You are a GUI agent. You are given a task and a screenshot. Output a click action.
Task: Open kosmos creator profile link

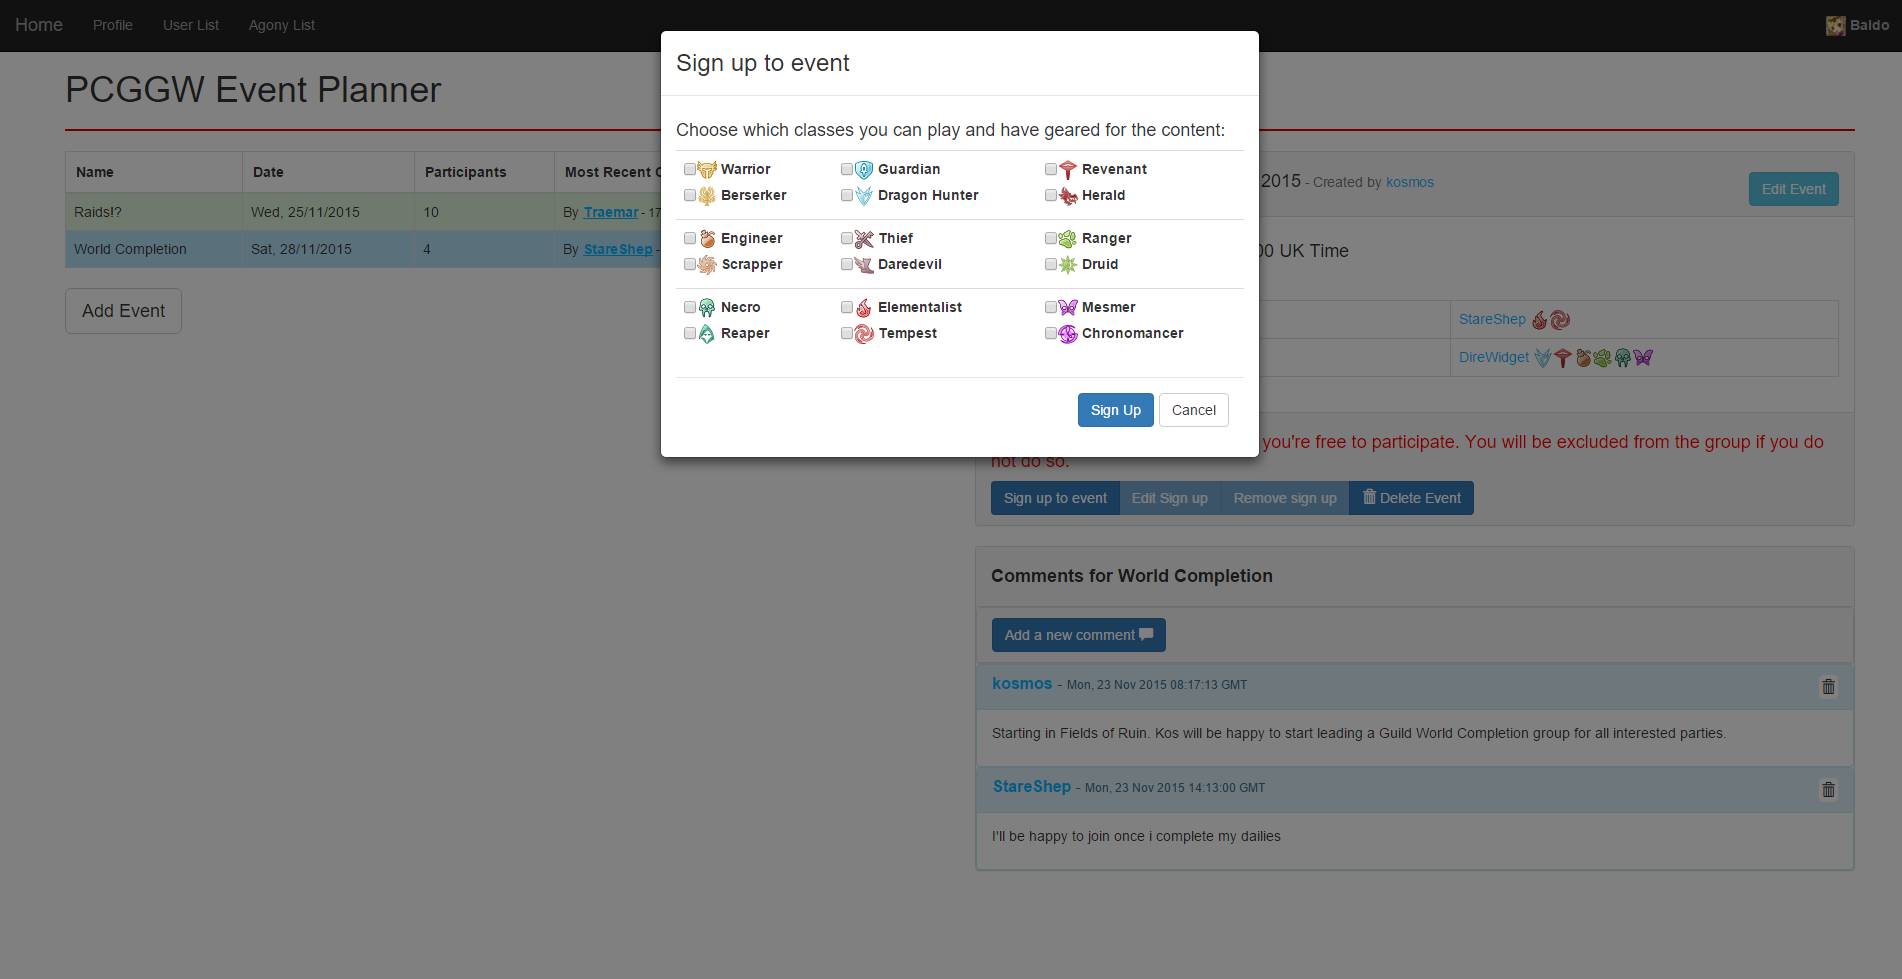click(x=1410, y=182)
